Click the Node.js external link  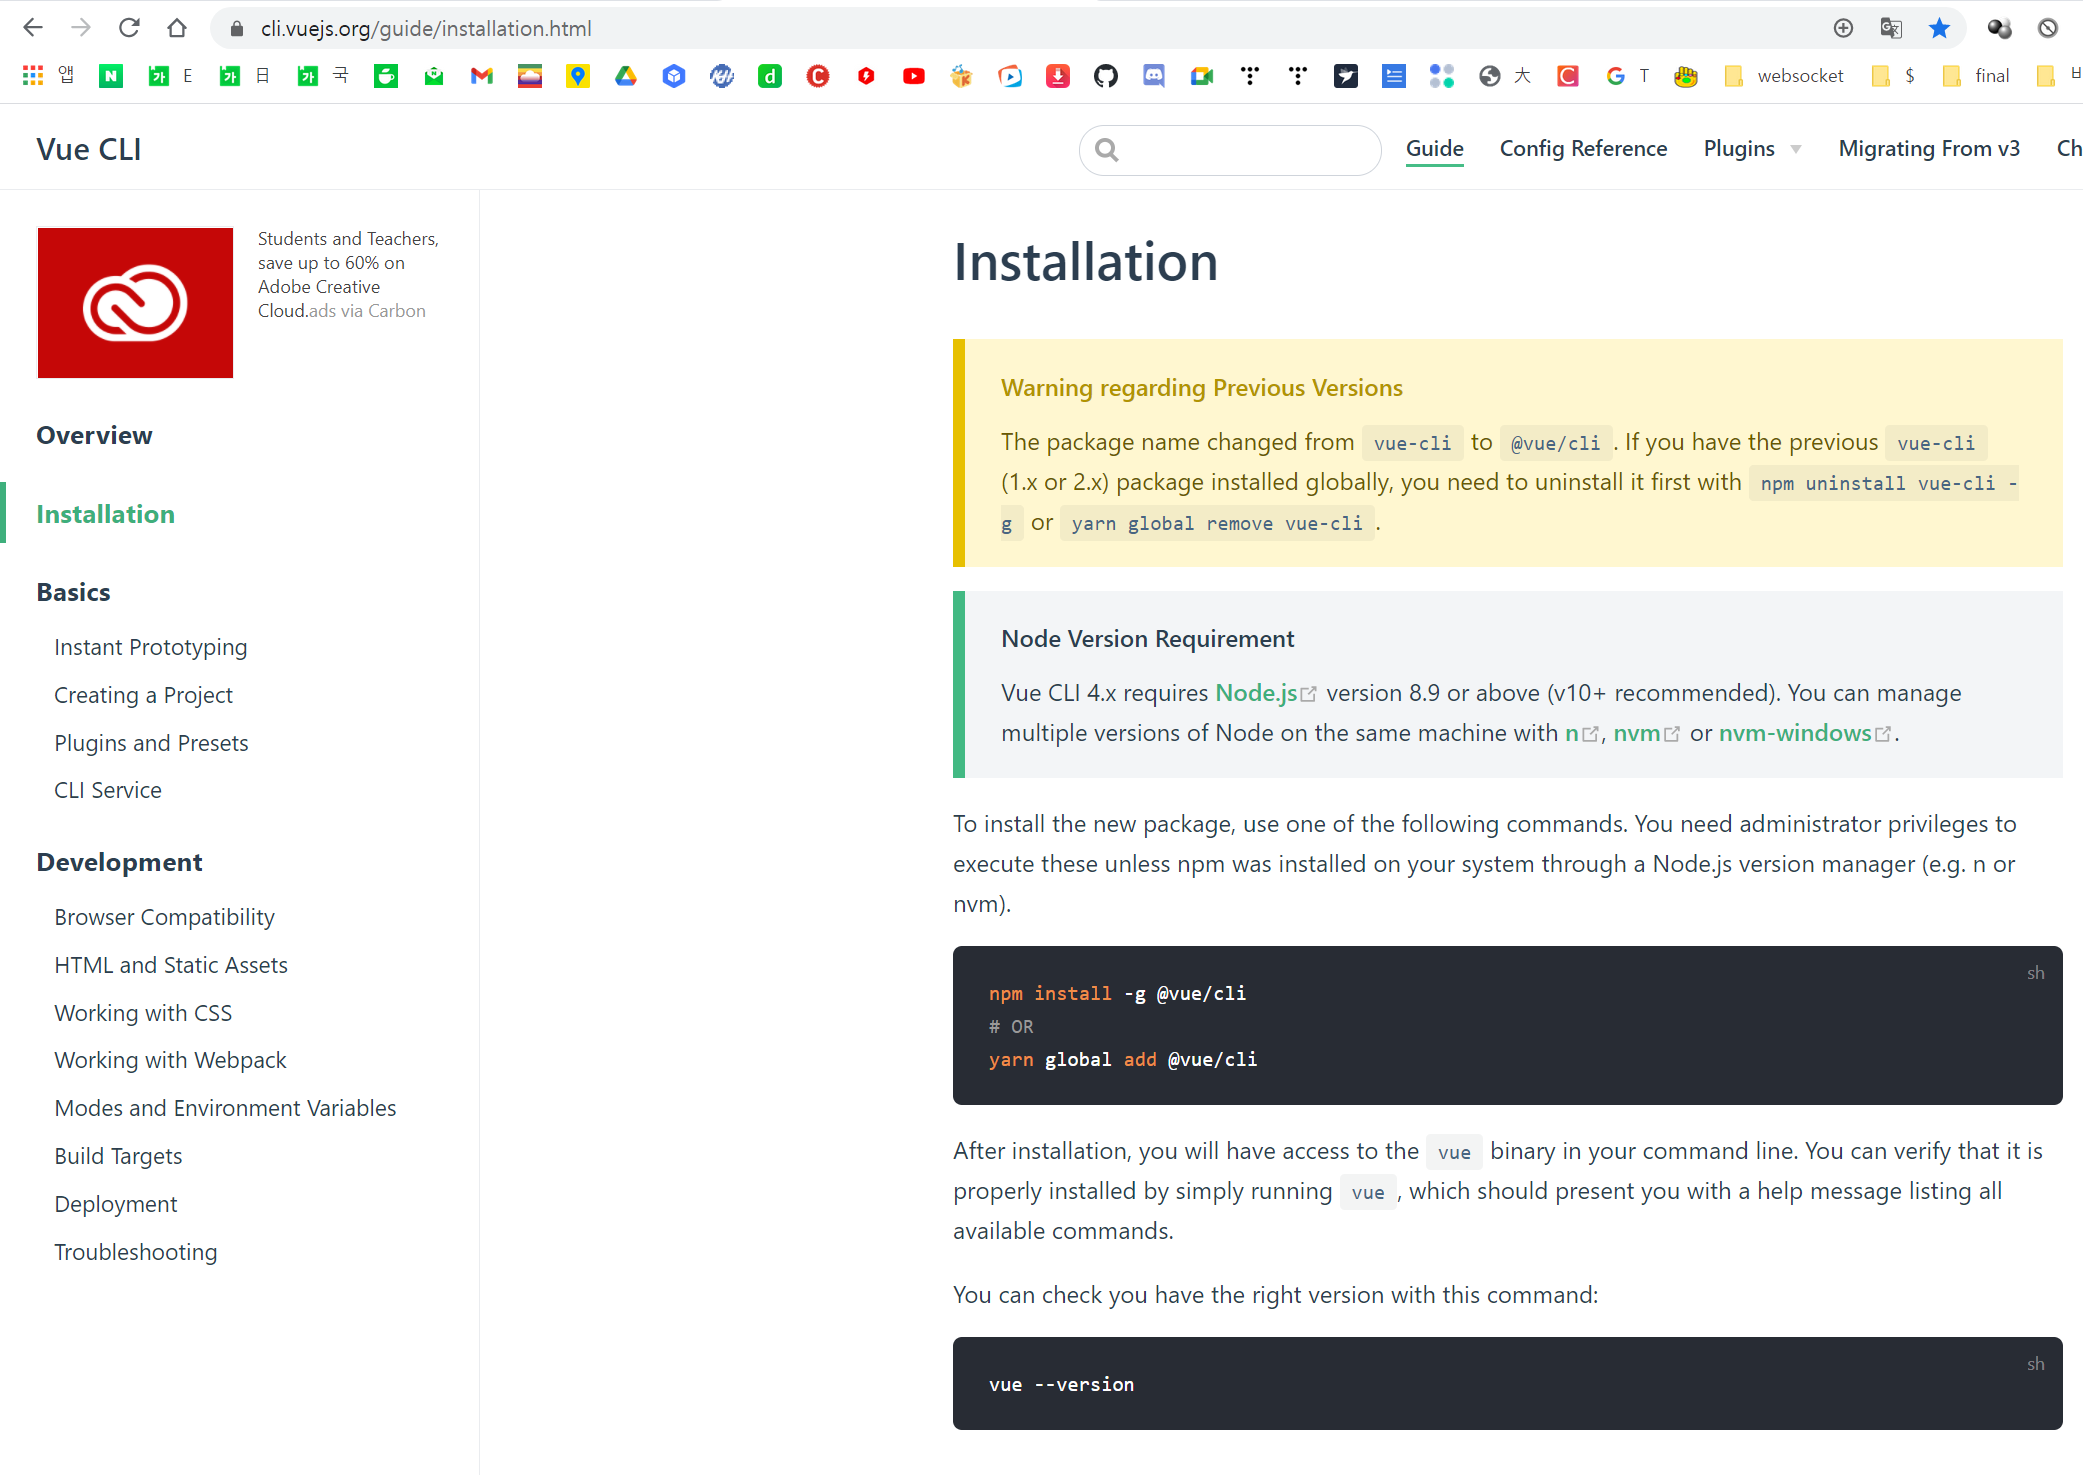[1256, 693]
